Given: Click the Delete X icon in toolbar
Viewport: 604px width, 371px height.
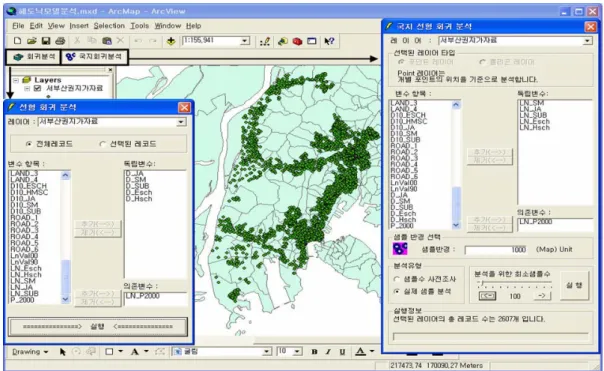Looking at the screenshot, I should click(x=121, y=40).
